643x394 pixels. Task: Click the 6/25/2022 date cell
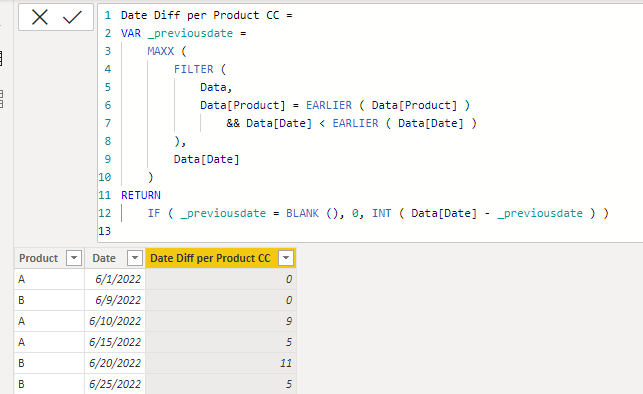coord(115,384)
